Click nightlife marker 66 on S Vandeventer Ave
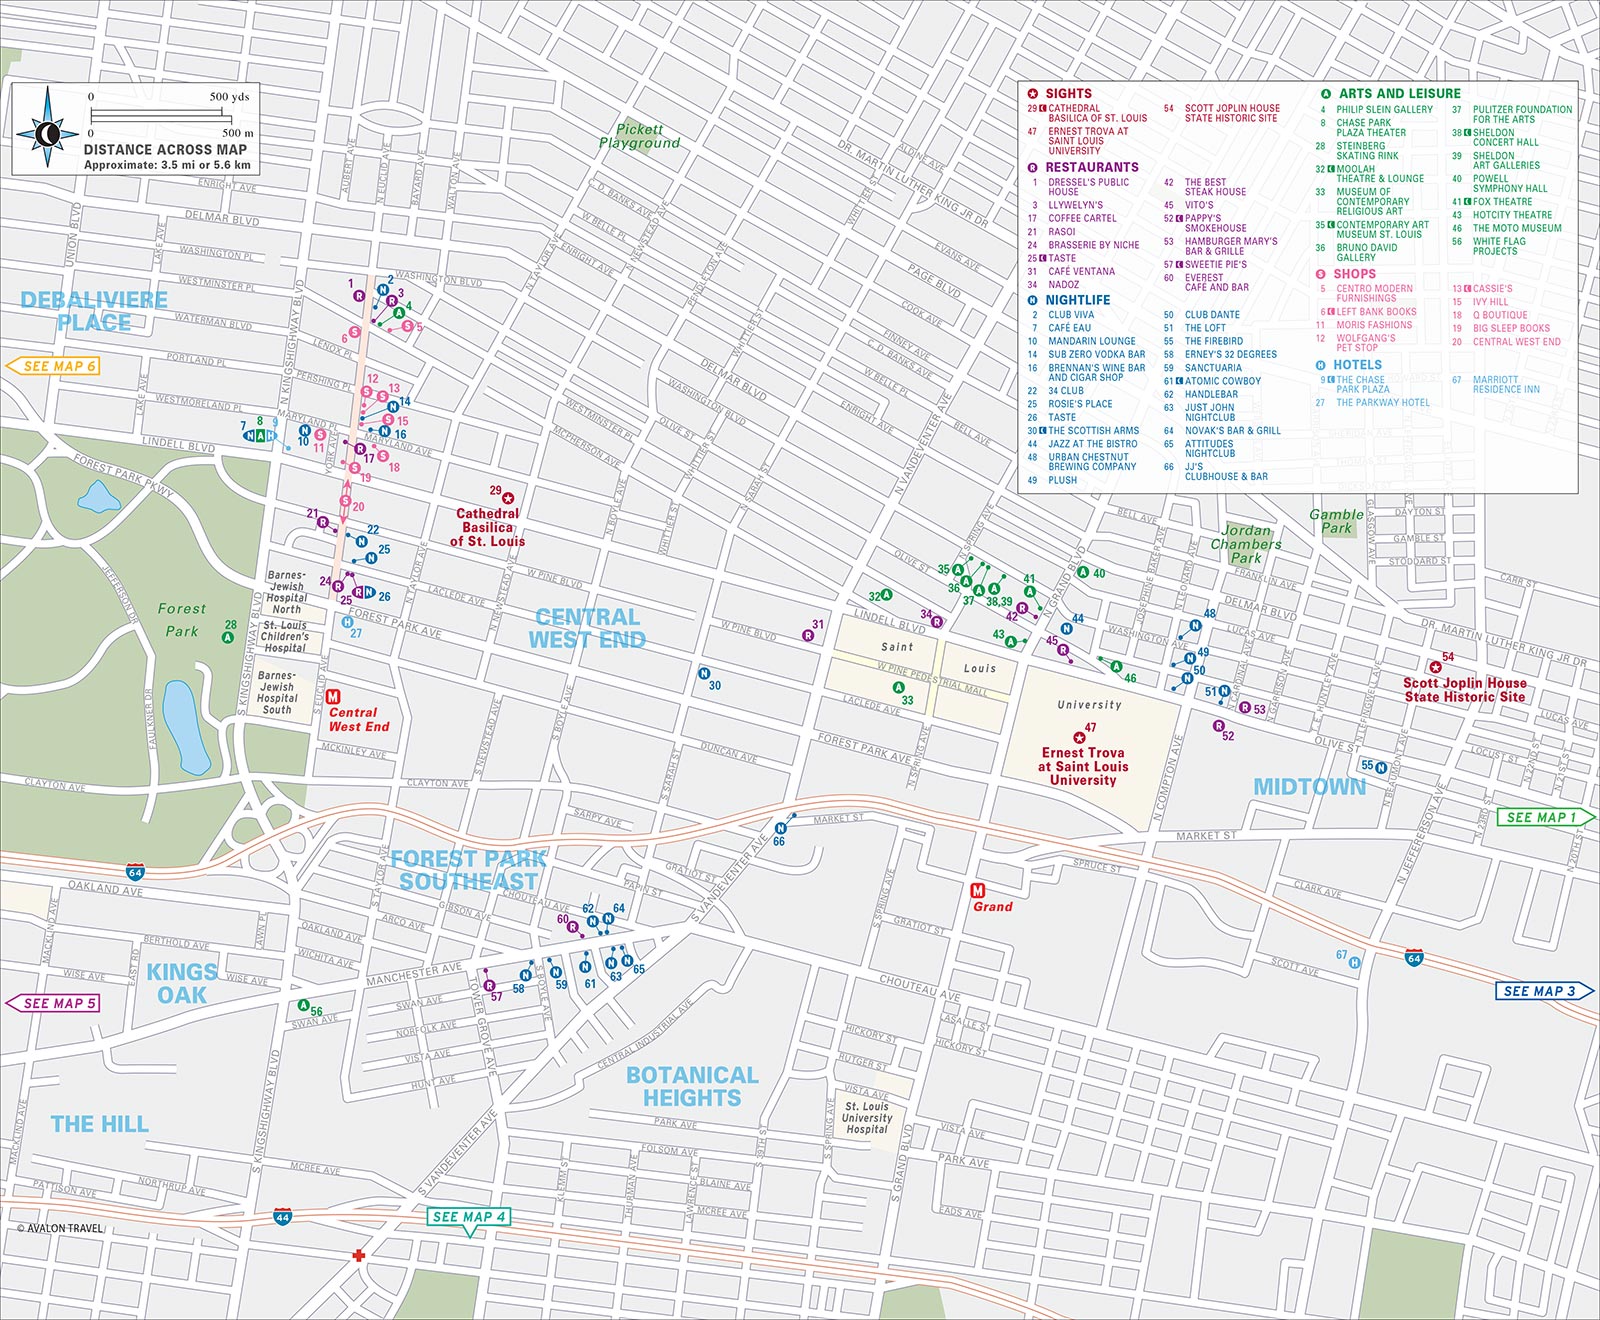The height and width of the screenshot is (1320, 1600). pos(781,828)
